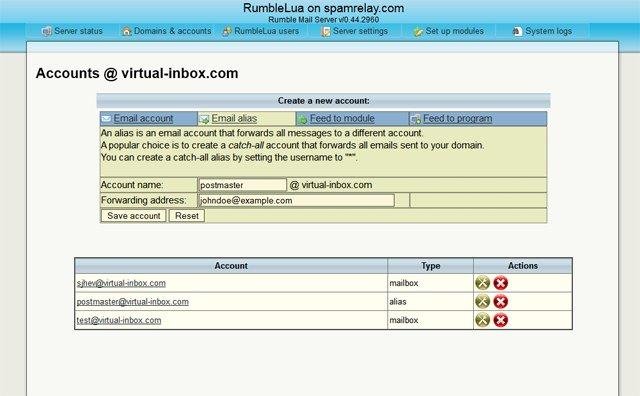Click the Account column header
640x396 pixels.
(231, 266)
